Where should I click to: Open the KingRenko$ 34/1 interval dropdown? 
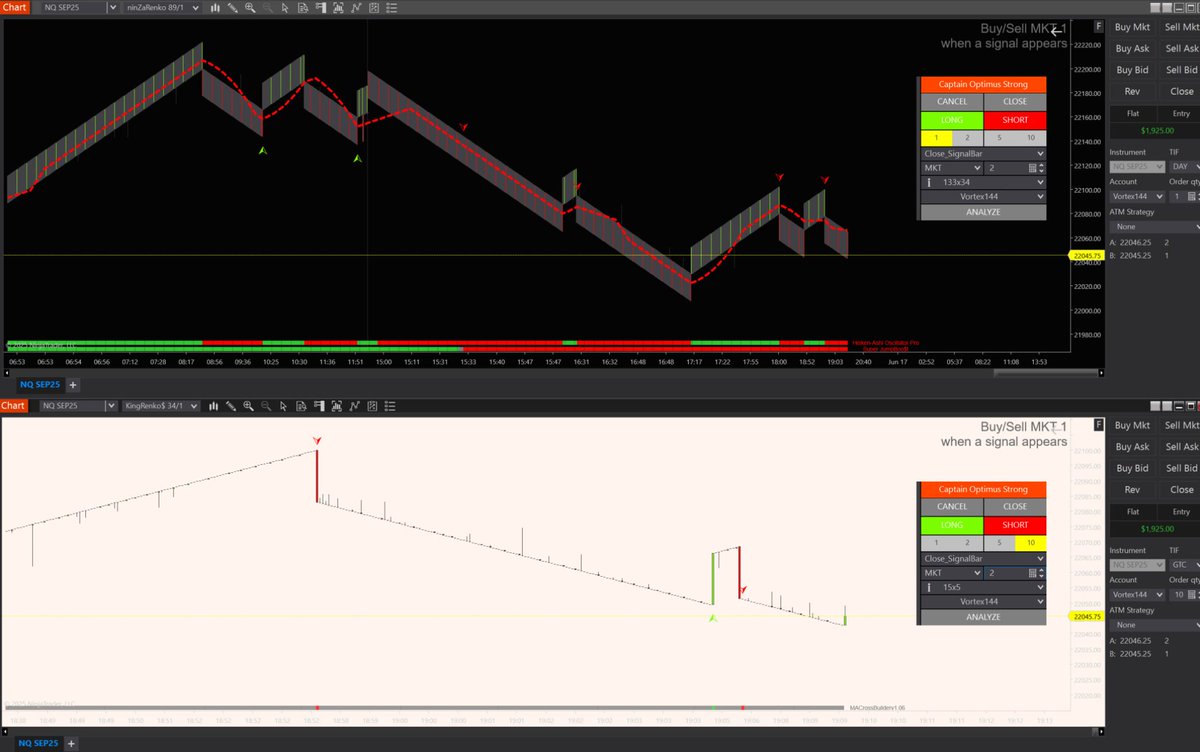[x=159, y=406]
